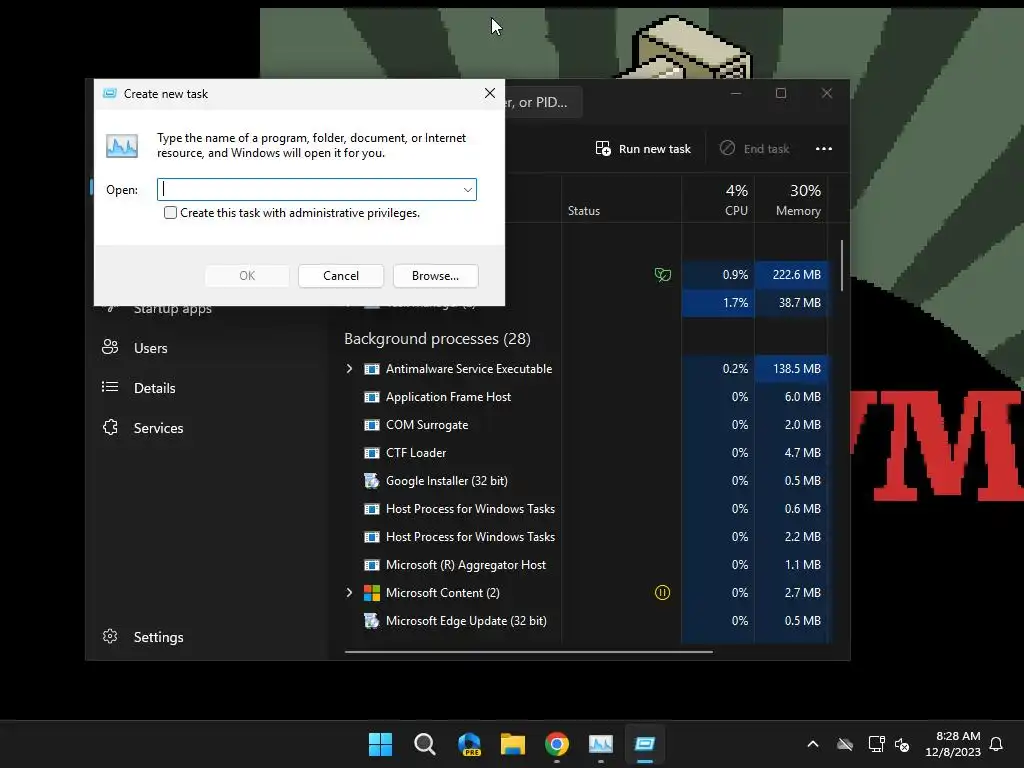The image size is (1024, 768).
Task: Open Details page in sidebar
Action: click(x=155, y=388)
